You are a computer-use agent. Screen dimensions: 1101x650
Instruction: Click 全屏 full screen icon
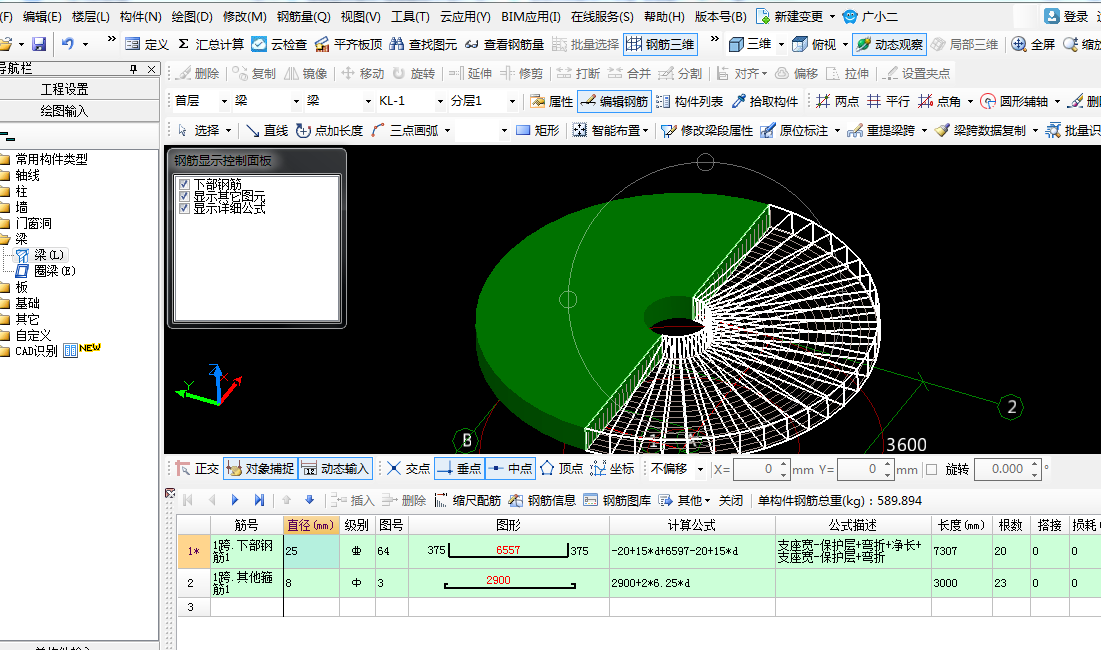tap(1033, 44)
